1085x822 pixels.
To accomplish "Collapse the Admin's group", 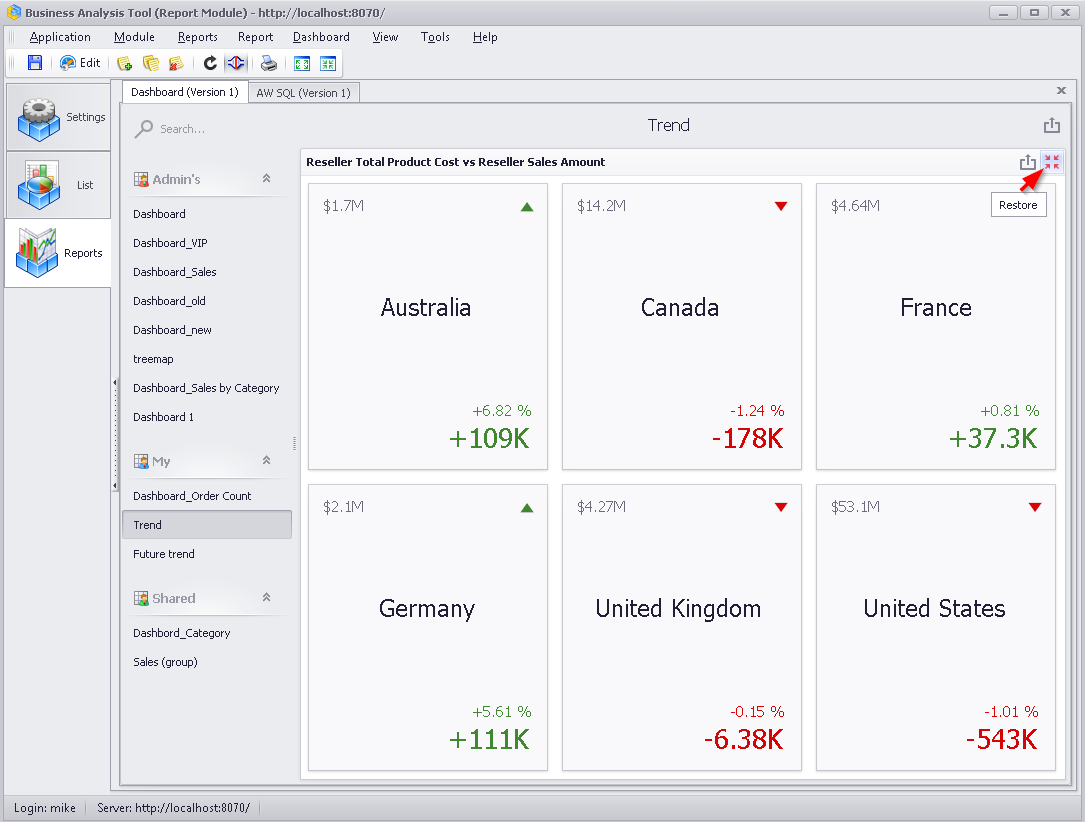I will pyautogui.click(x=266, y=179).
